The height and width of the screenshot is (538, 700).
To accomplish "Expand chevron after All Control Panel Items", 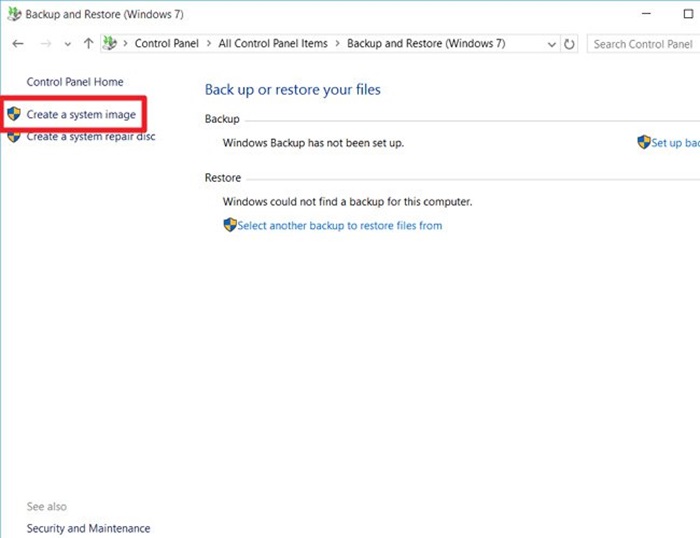I will (338, 44).
